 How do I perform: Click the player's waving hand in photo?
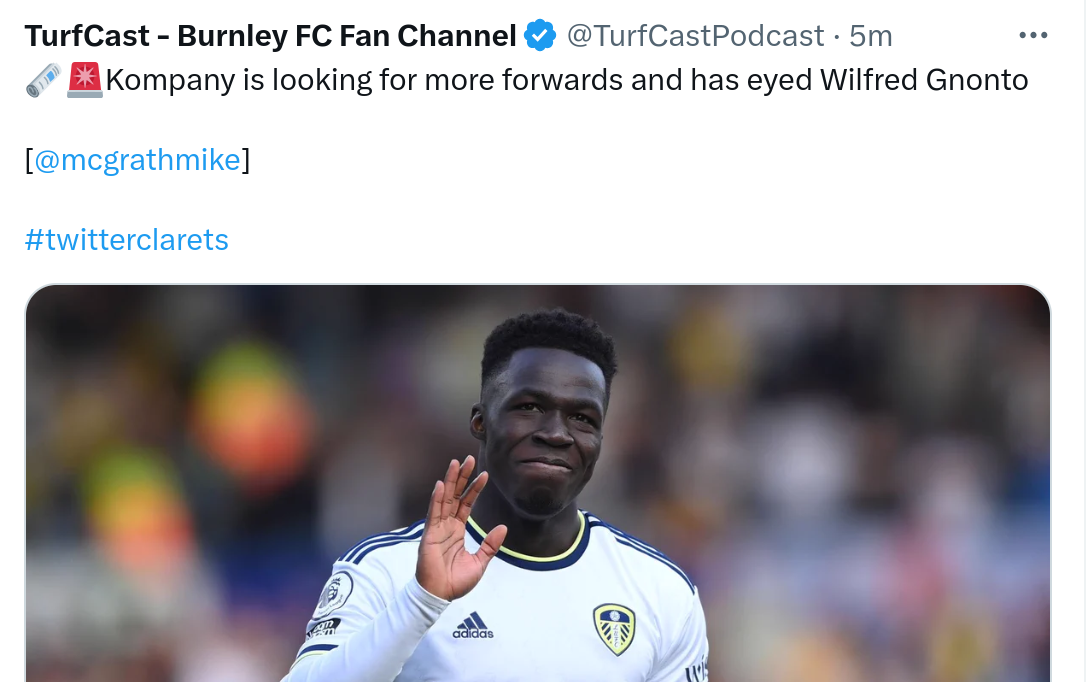coord(458,531)
